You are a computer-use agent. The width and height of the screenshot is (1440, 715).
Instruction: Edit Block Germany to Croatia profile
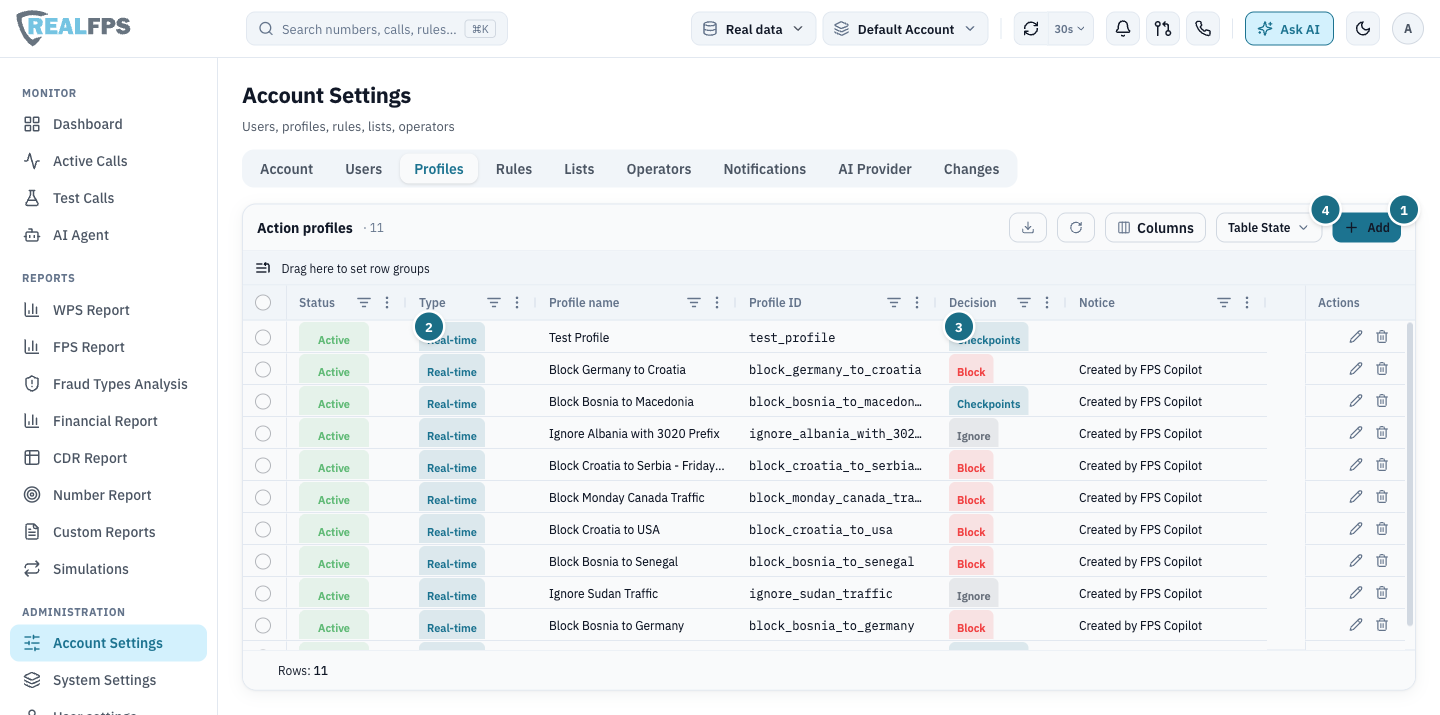click(x=1356, y=369)
